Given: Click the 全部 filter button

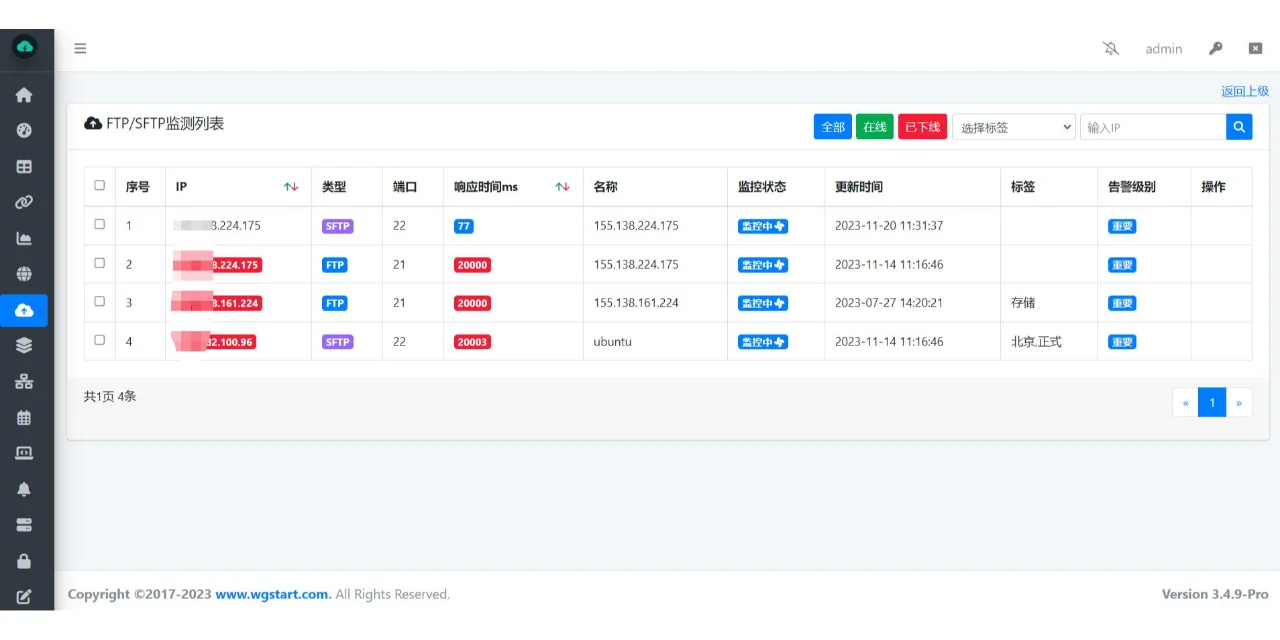Looking at the screenshot, I should (x=833, y=127).
